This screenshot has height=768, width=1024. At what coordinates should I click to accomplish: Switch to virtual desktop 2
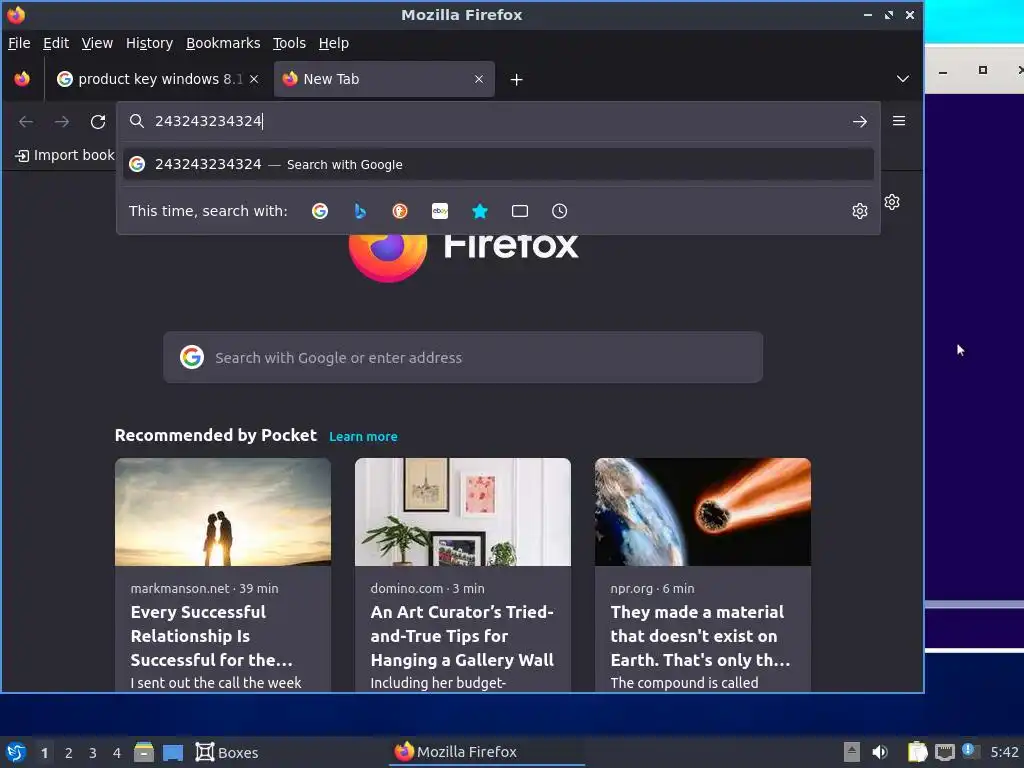(x=69, y=753)
